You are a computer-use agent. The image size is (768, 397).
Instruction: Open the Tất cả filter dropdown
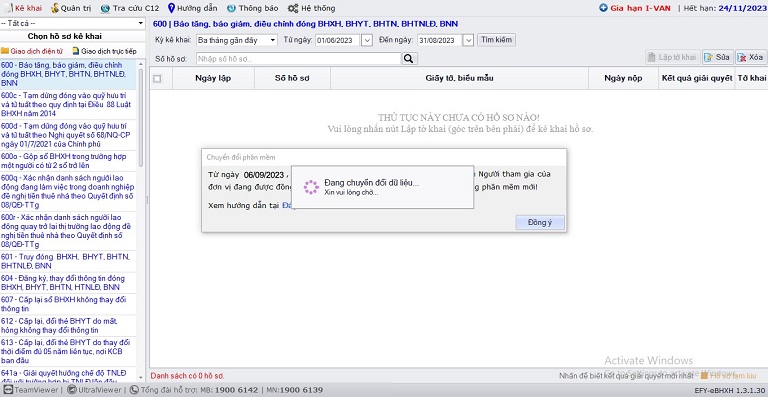pos(72,23)
